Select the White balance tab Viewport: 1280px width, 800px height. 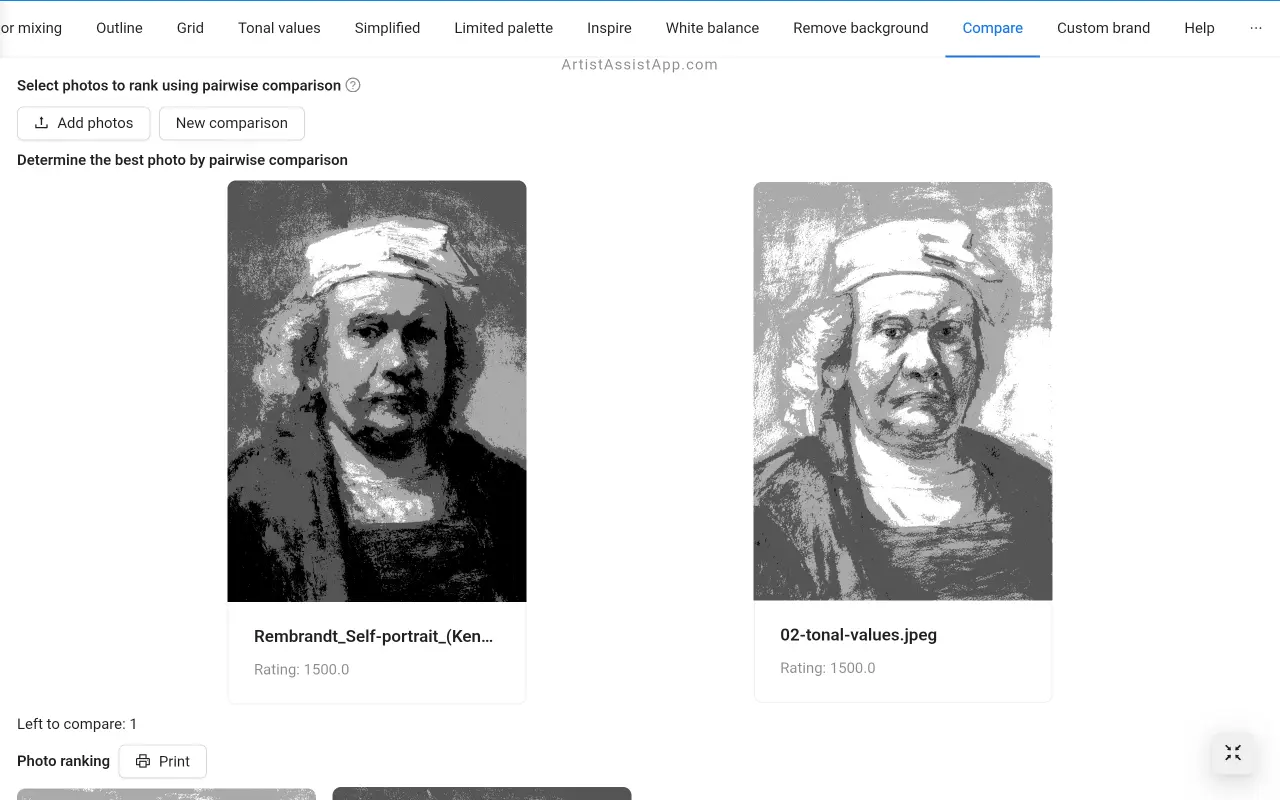(712, 28)
